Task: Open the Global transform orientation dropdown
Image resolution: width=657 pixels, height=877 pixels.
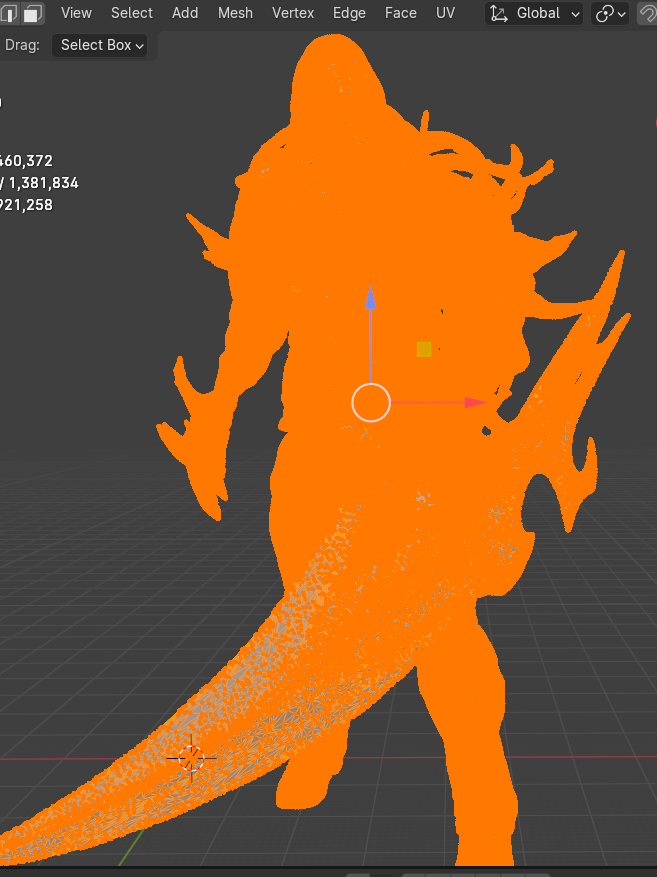Action: 534,13
